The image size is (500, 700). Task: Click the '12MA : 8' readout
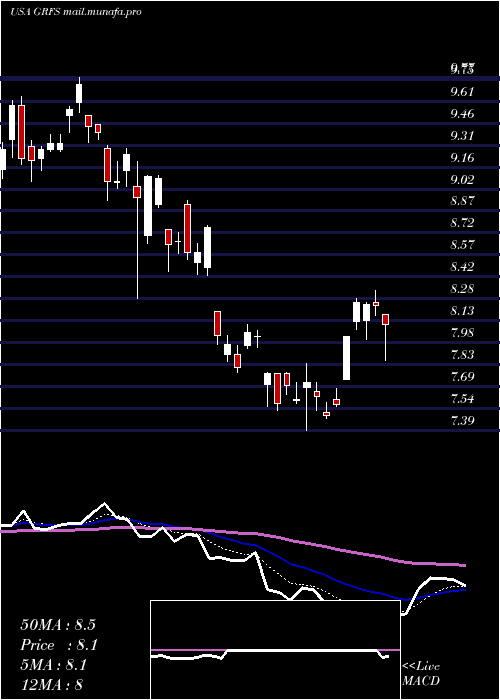pos(52,685)
